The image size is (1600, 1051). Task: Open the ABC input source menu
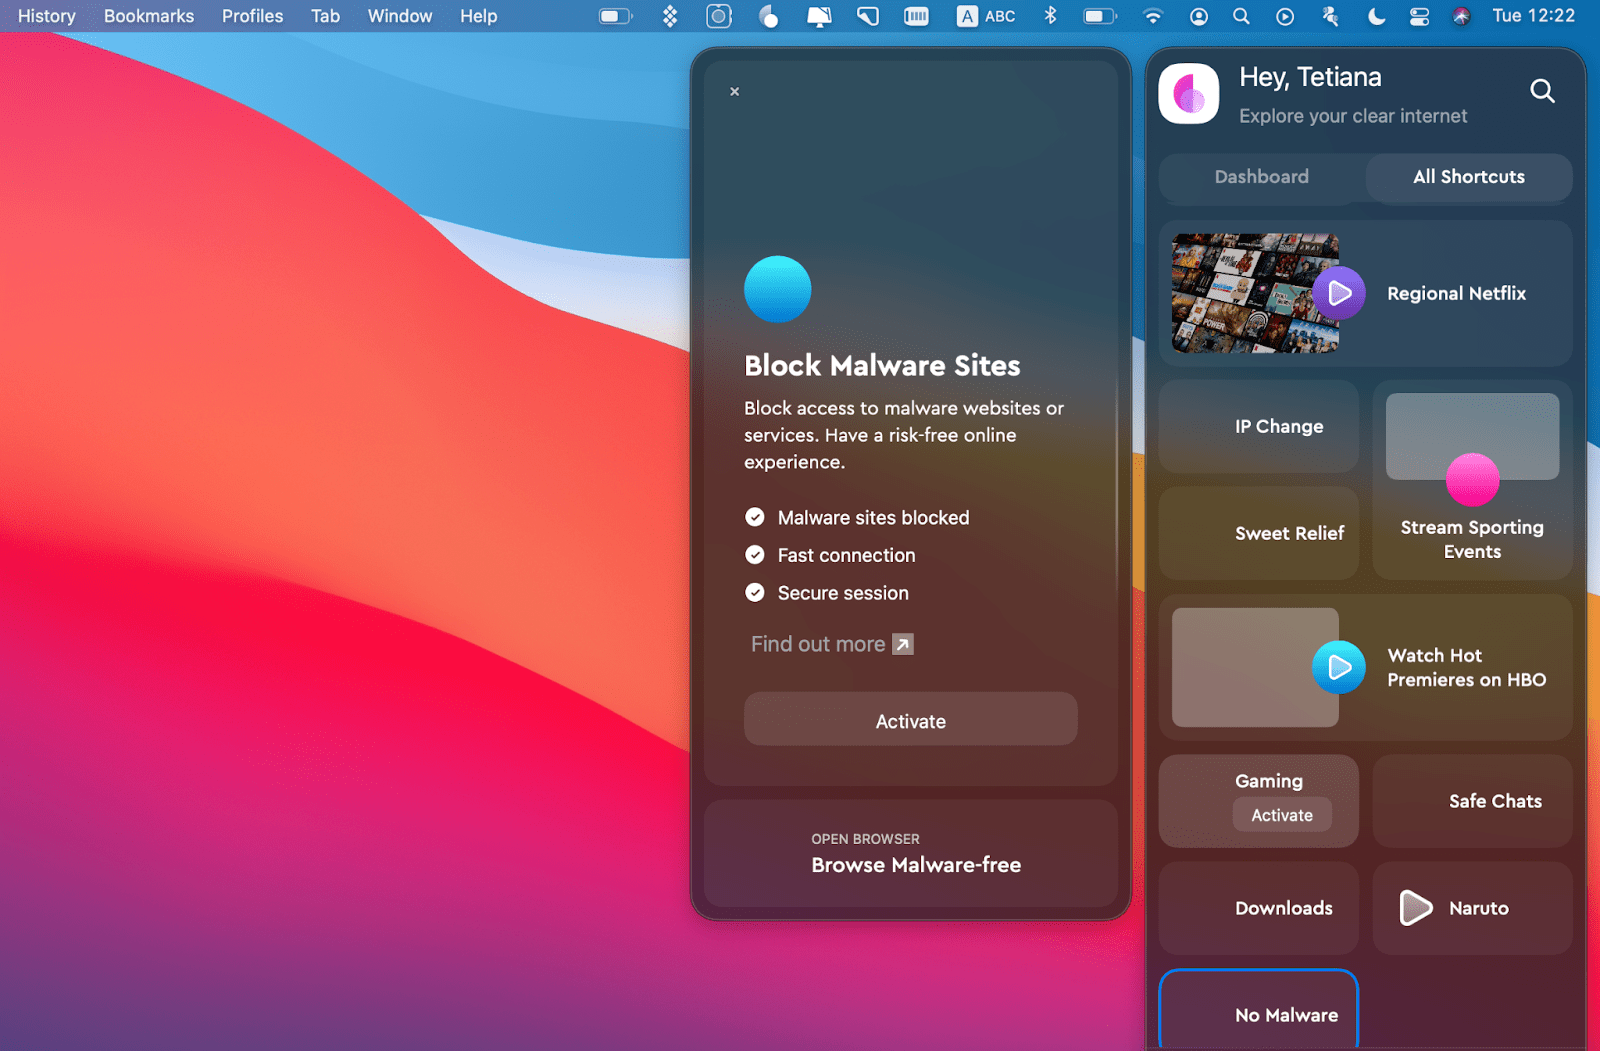(x=986, y=16)
